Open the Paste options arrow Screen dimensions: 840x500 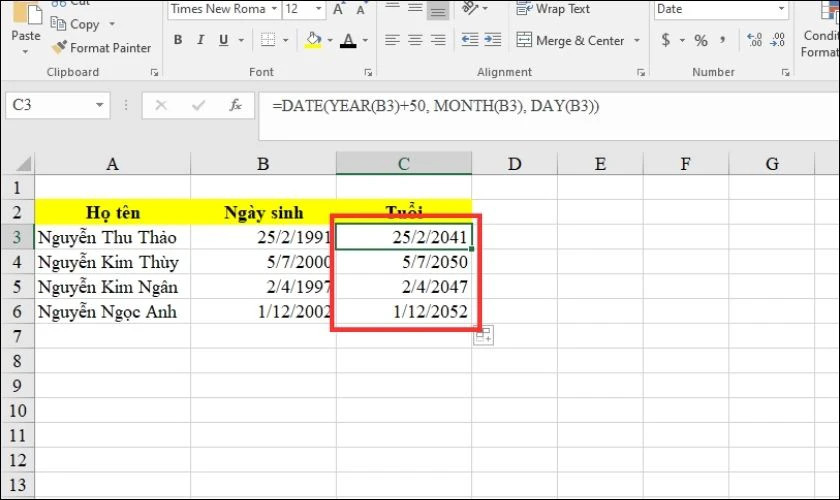click(x=25, y=53)
